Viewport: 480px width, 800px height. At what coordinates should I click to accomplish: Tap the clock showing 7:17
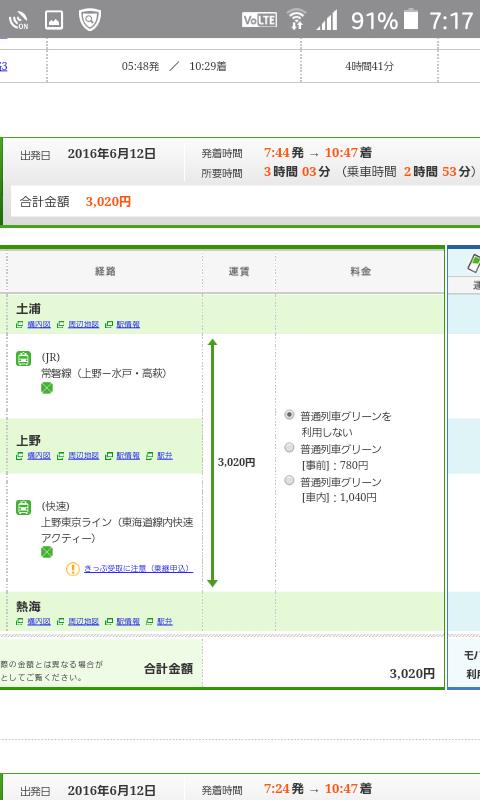[451, 20]
